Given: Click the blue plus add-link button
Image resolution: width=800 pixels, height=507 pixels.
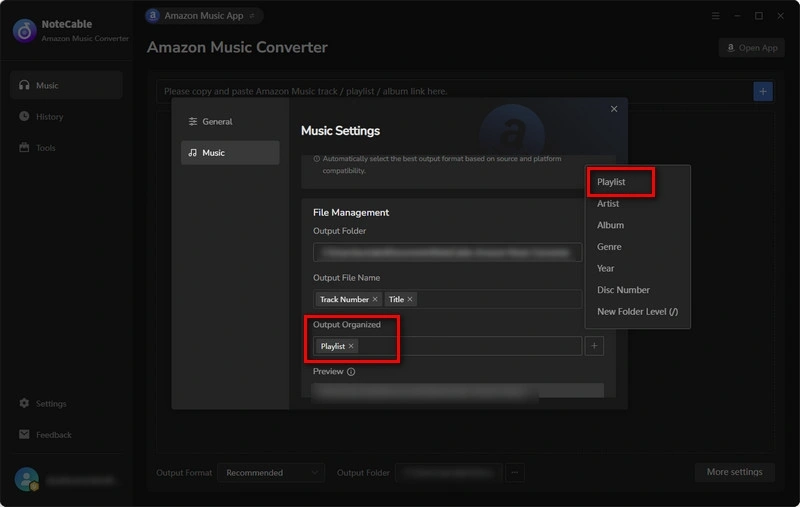Looking at the screenshot, I should [763, 91].
